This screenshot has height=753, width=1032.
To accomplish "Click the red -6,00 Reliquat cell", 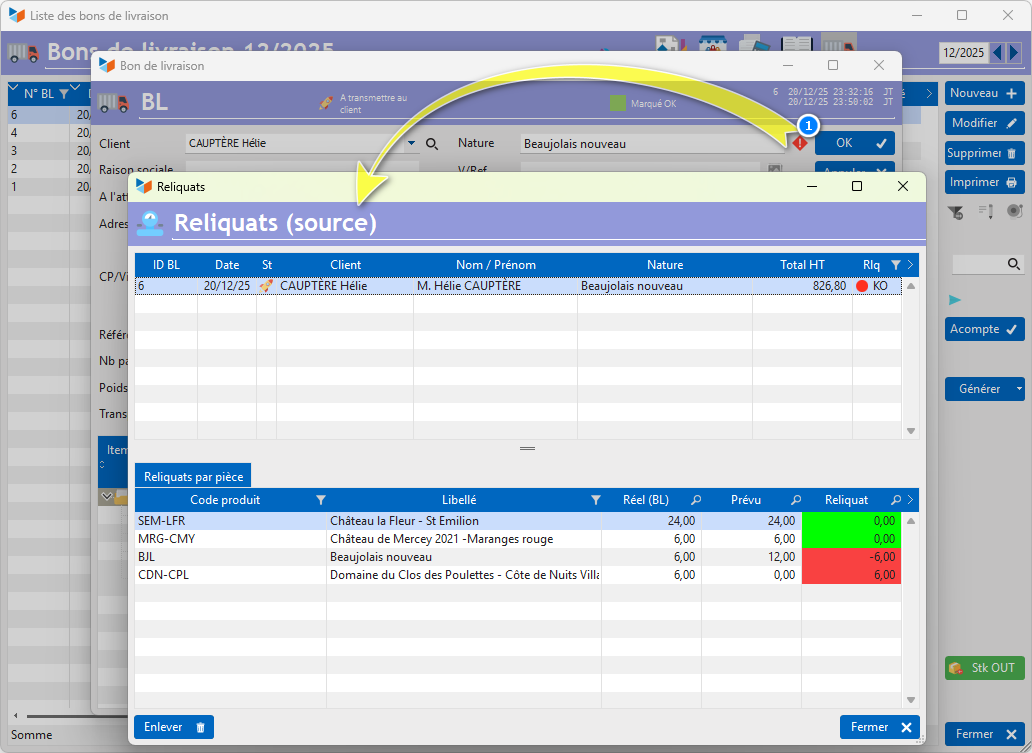I will pos(851,557).
